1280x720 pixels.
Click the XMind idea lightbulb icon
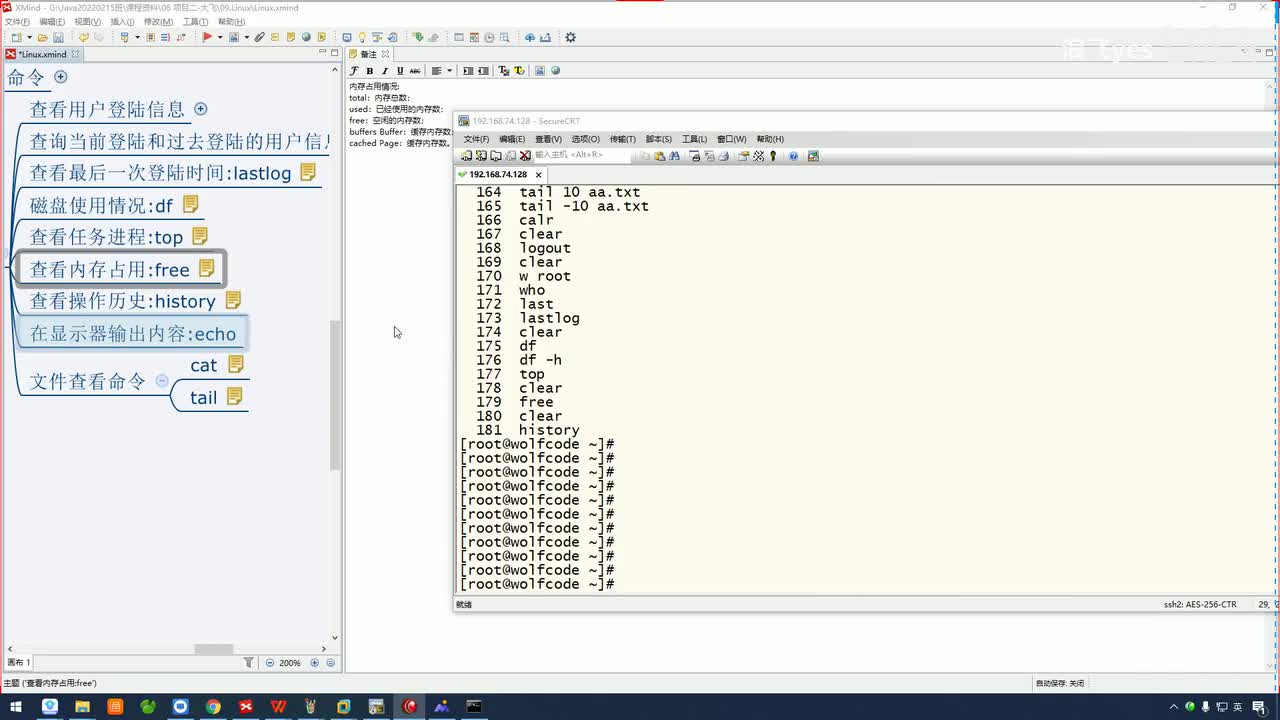[362, 38]
